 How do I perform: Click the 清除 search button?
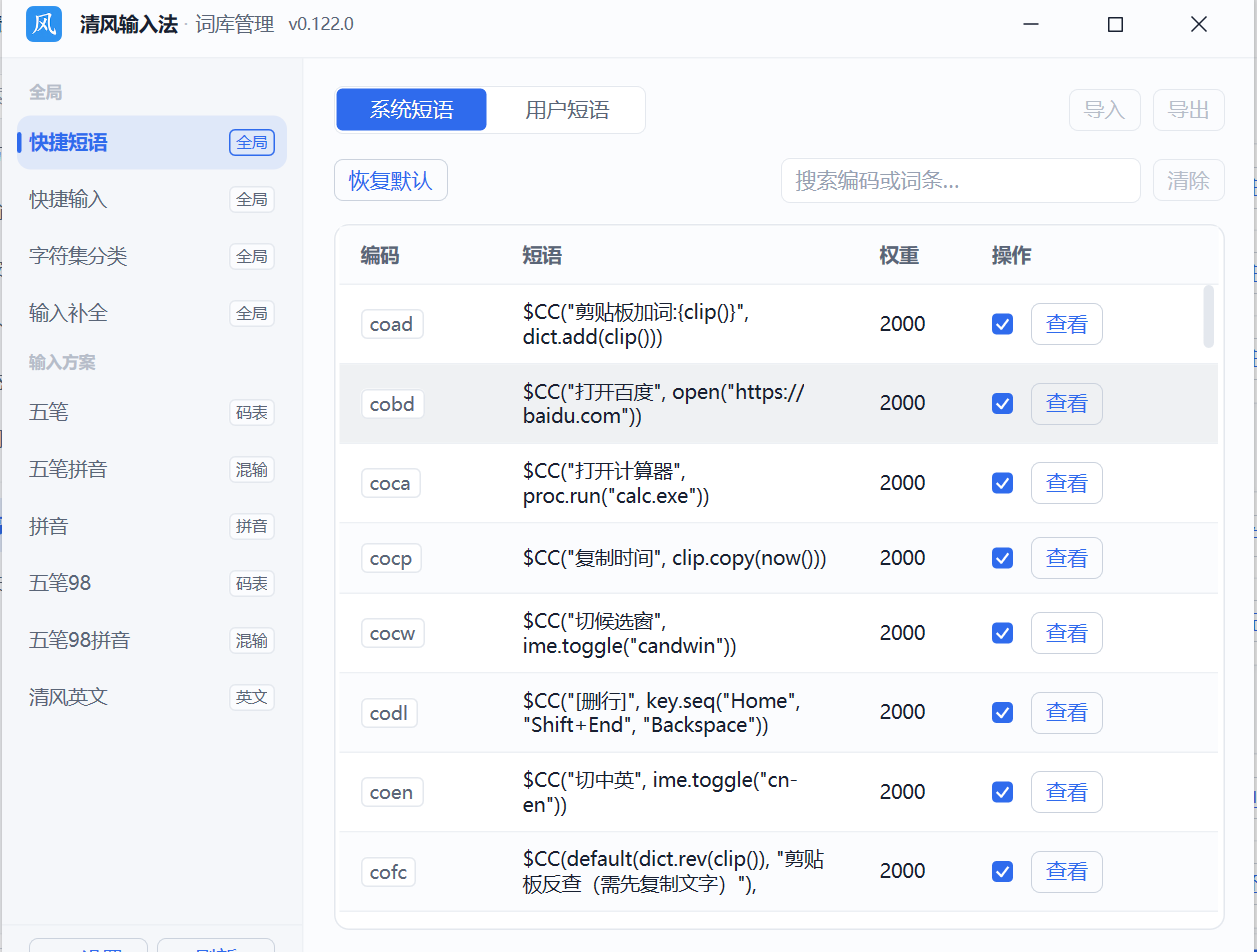coord(1189,181)
